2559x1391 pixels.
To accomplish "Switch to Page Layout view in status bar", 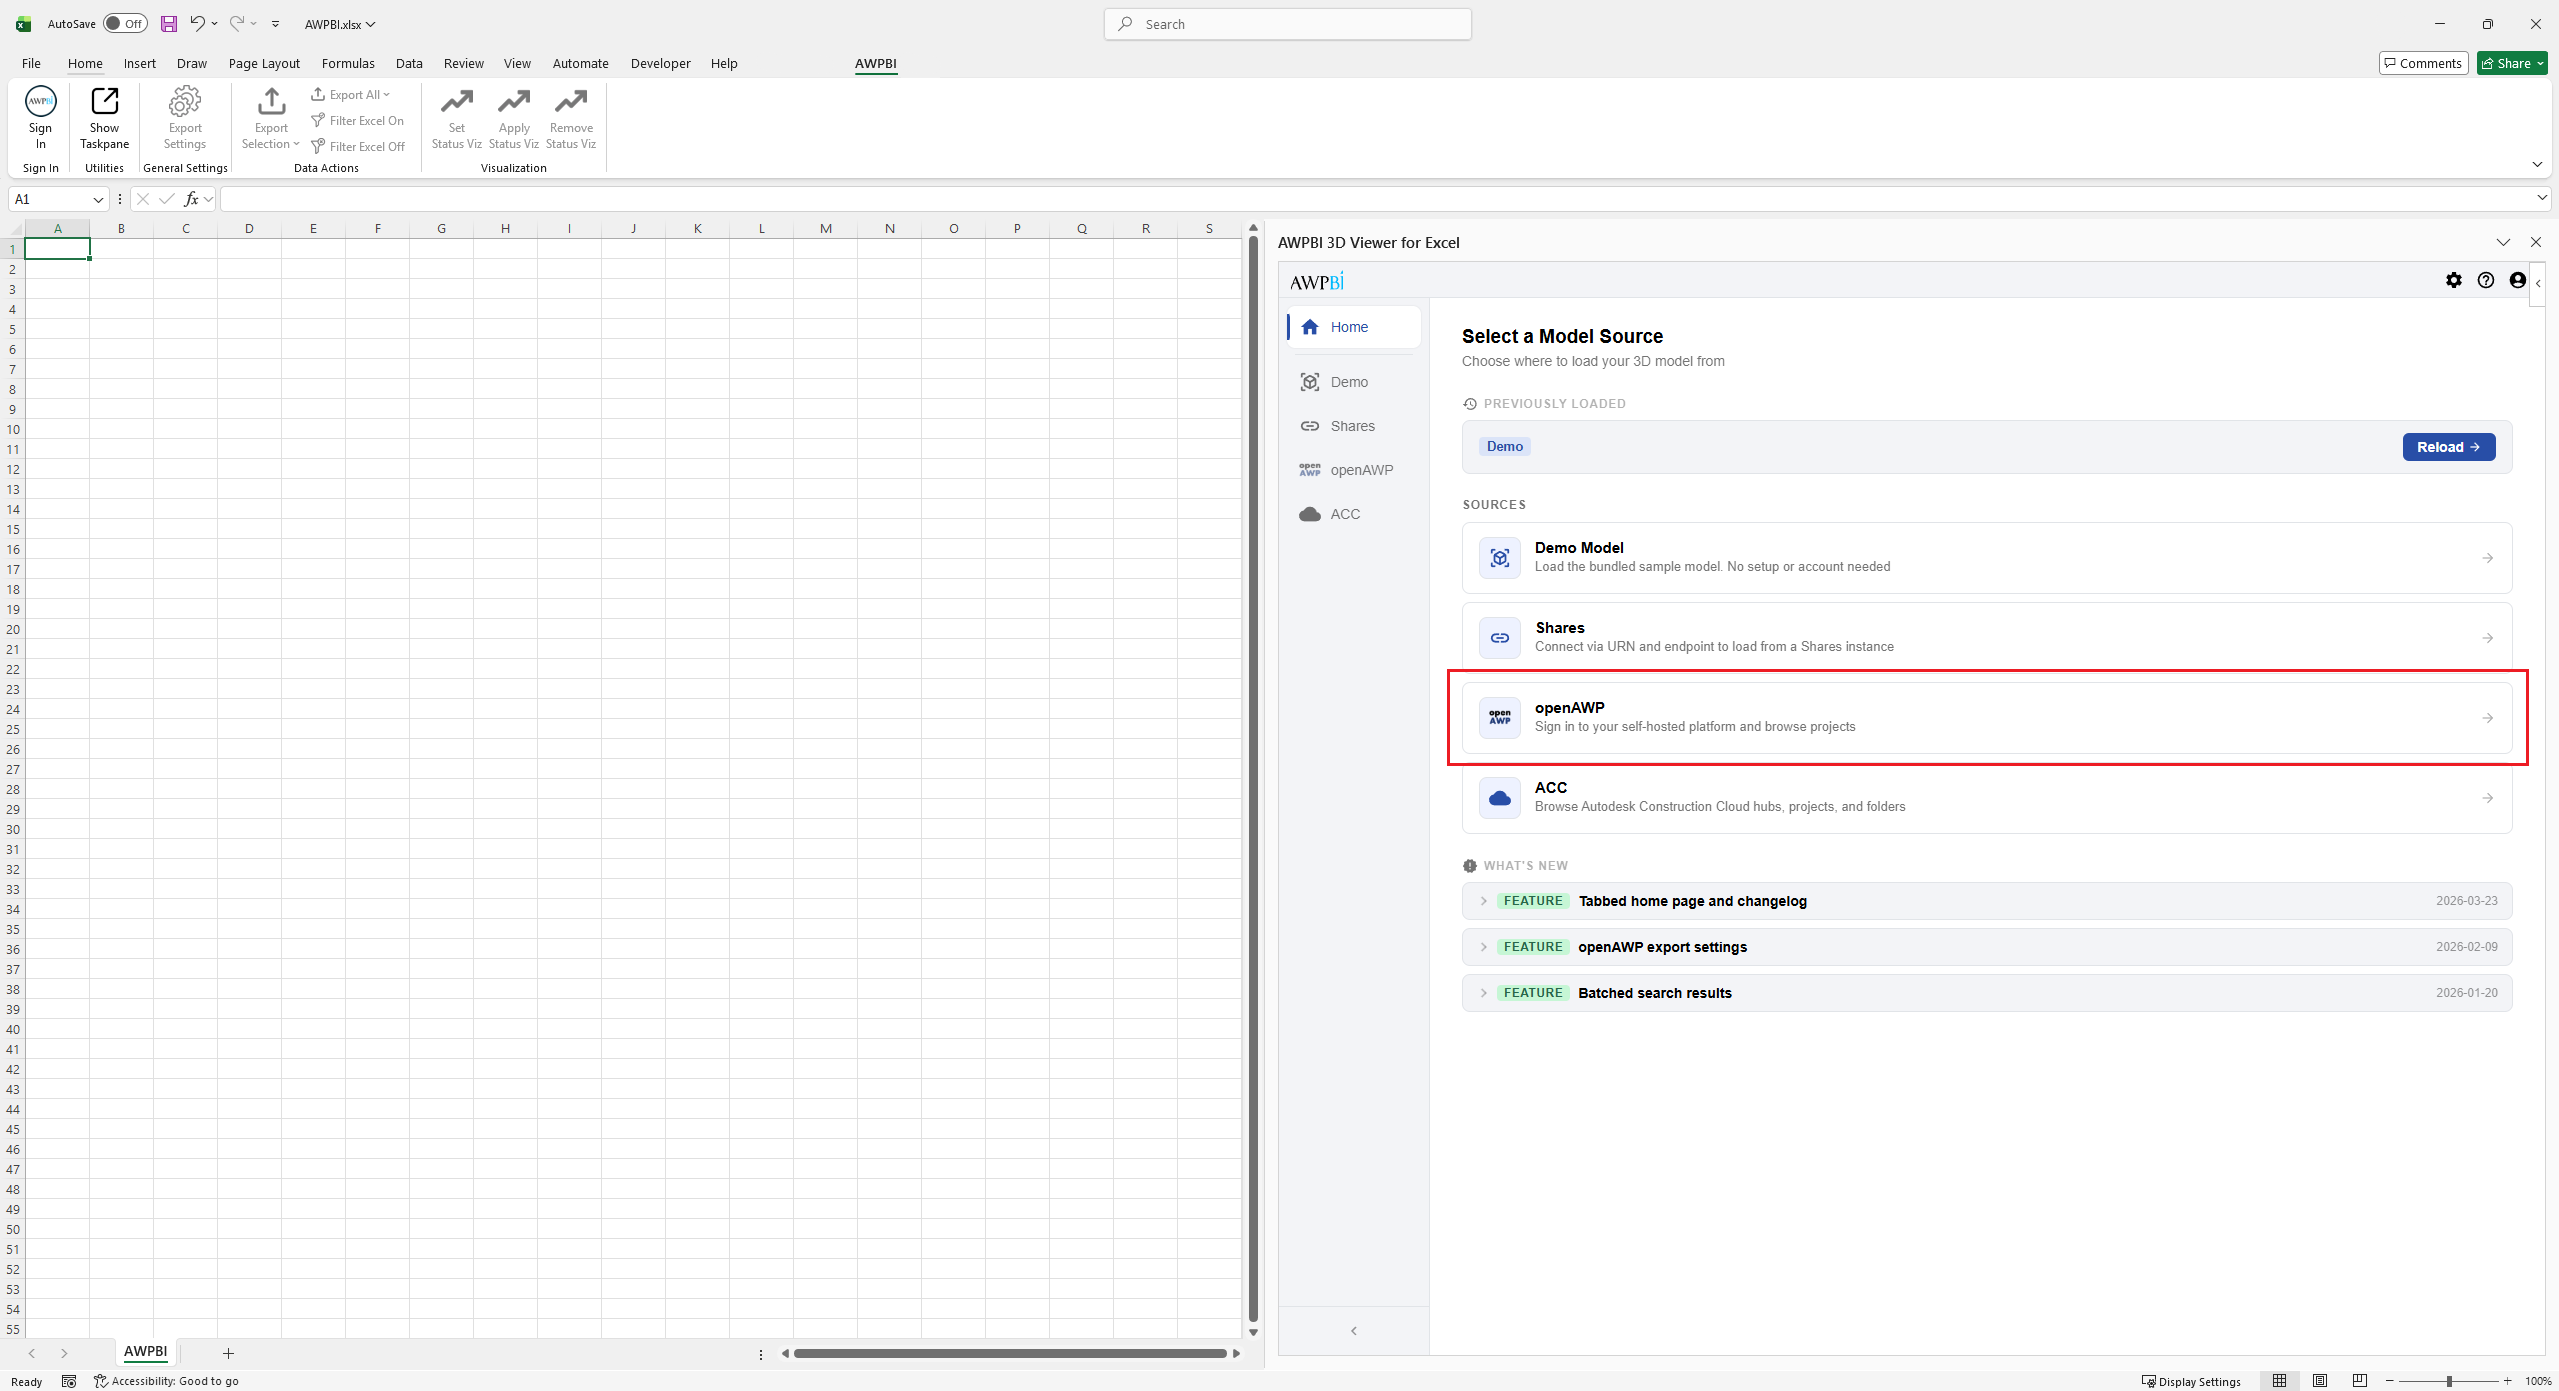I will (x=2320, y=1381).
